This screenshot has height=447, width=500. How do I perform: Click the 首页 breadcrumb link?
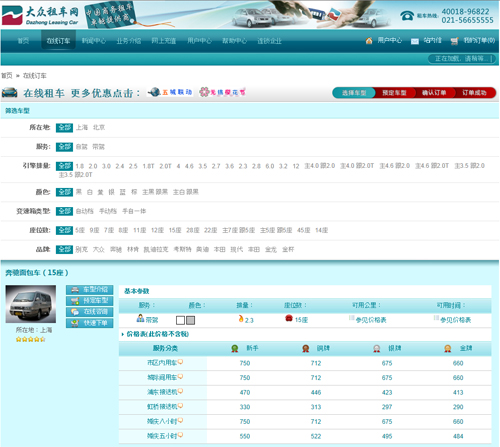tap(6, 76)
